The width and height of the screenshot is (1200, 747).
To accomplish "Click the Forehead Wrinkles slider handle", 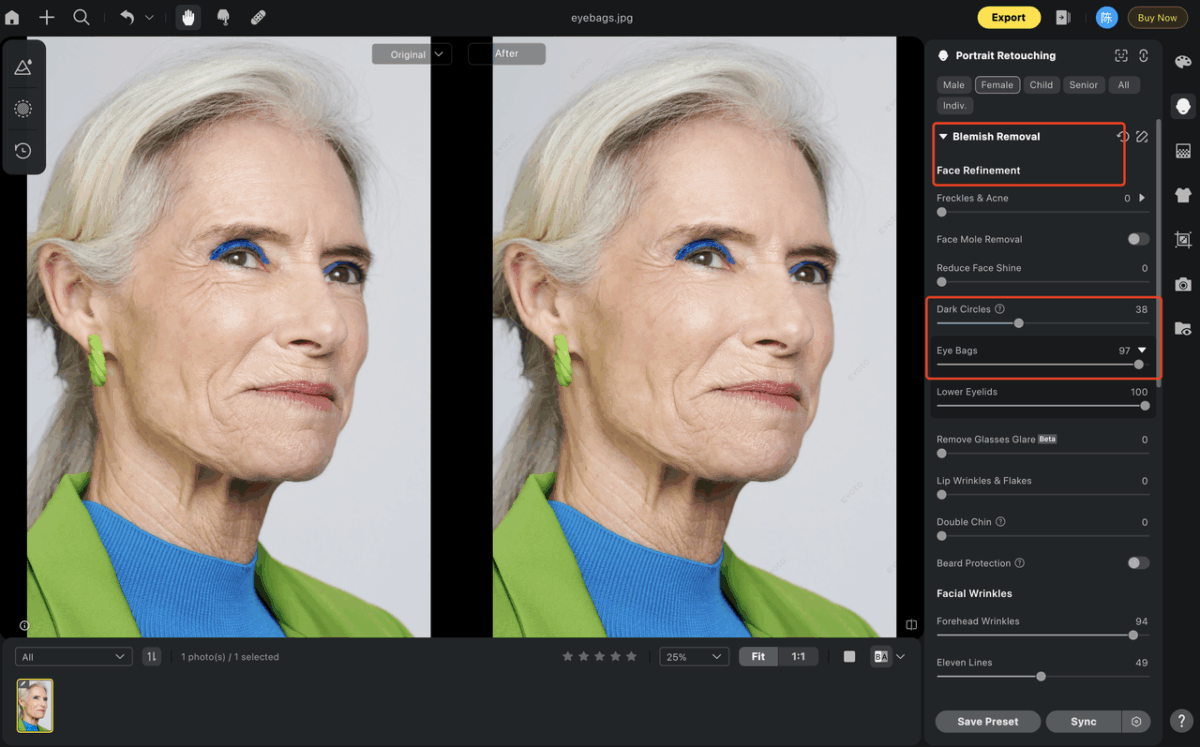I will pos(1133,635).
